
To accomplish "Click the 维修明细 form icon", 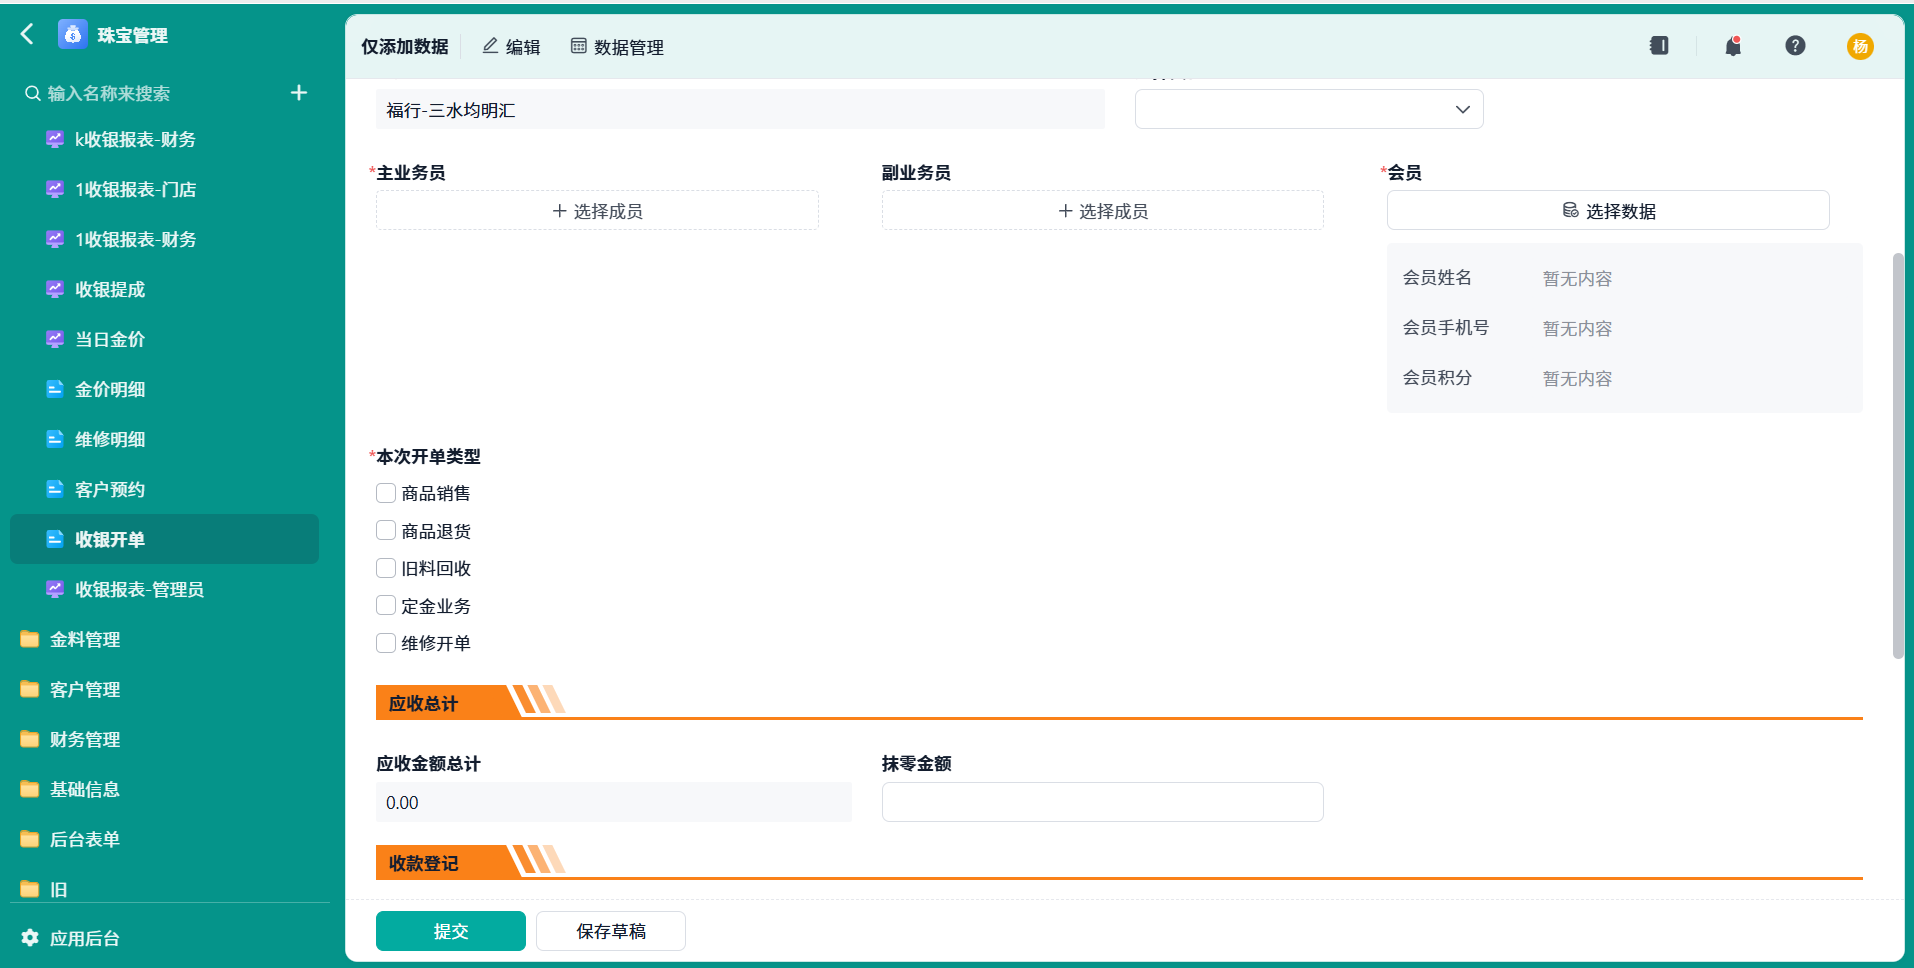I will click(55, 439).
